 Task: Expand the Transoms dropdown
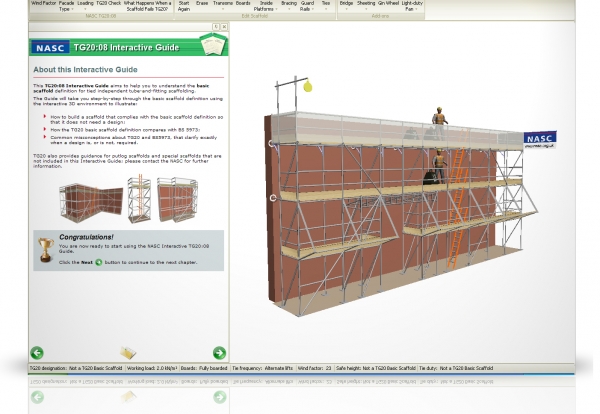(x=223, y=5)
